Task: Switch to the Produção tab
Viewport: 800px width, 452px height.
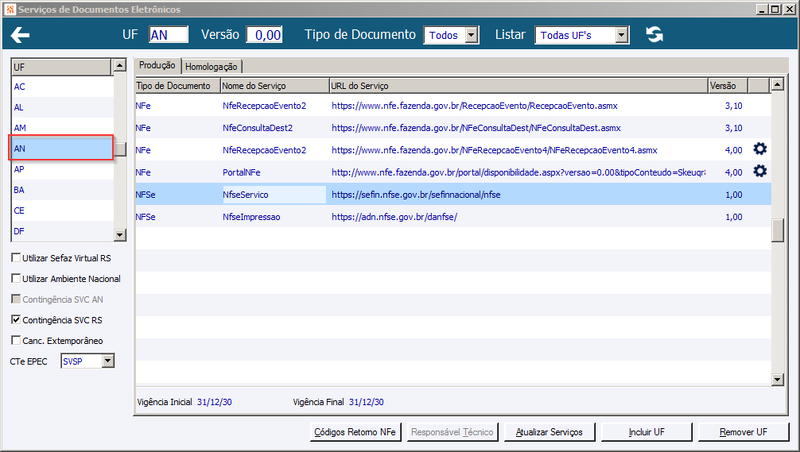Action: [x=157, y=65]
